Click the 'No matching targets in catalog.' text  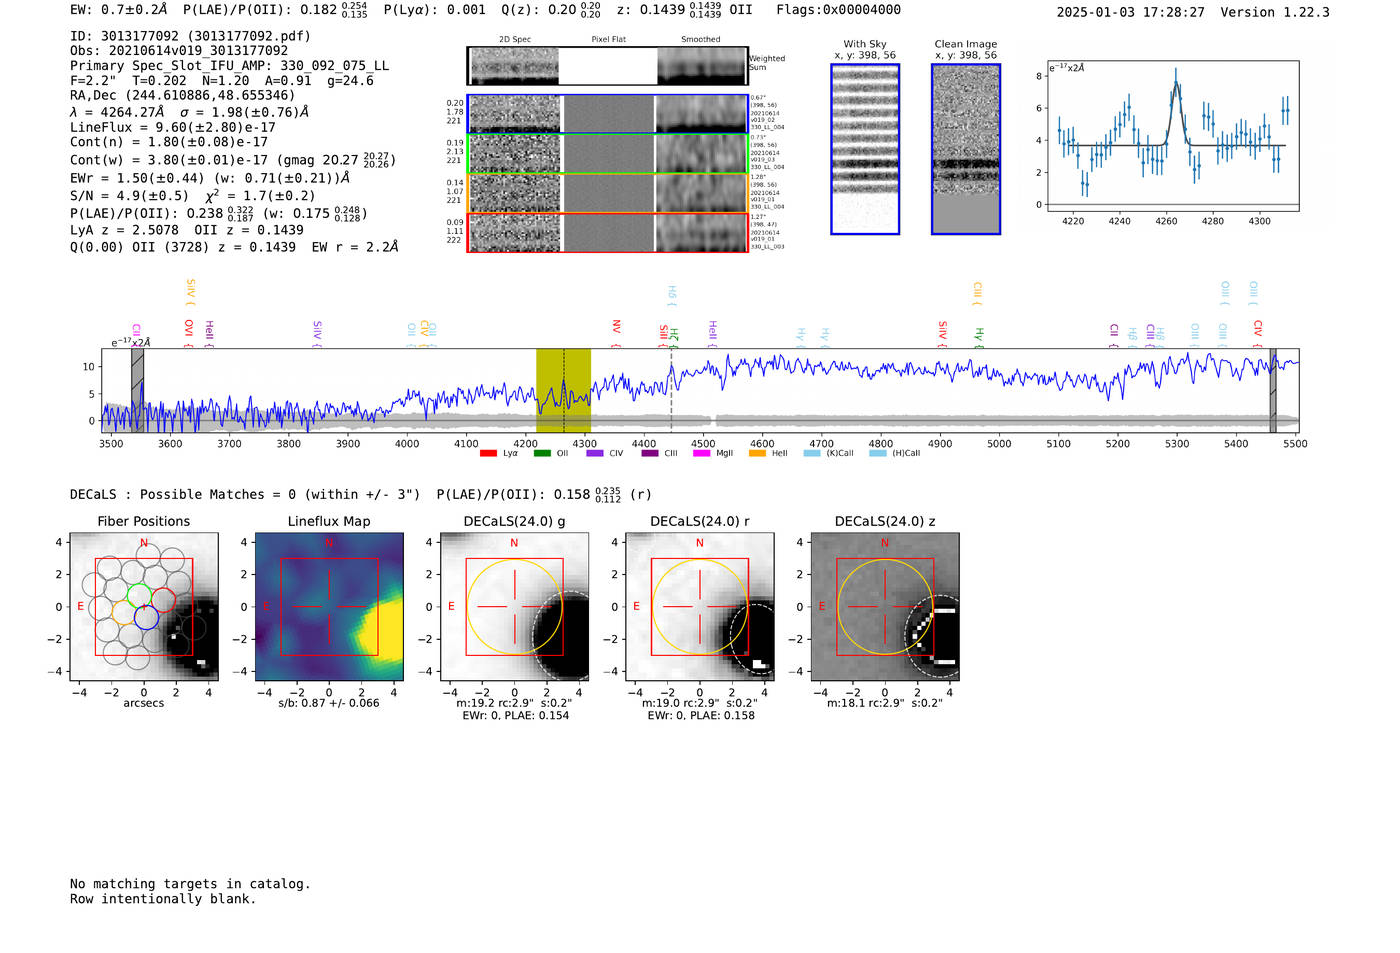point(190,884)
